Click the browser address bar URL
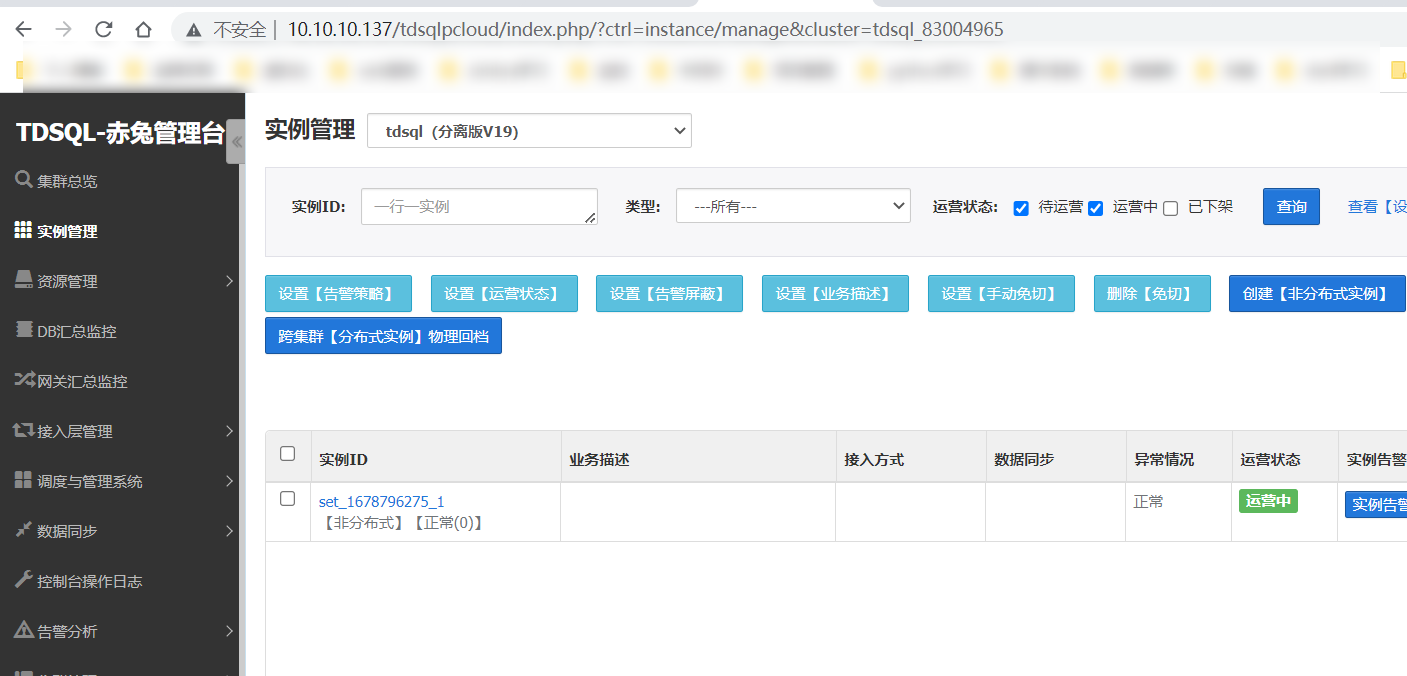 pos(645,30)
